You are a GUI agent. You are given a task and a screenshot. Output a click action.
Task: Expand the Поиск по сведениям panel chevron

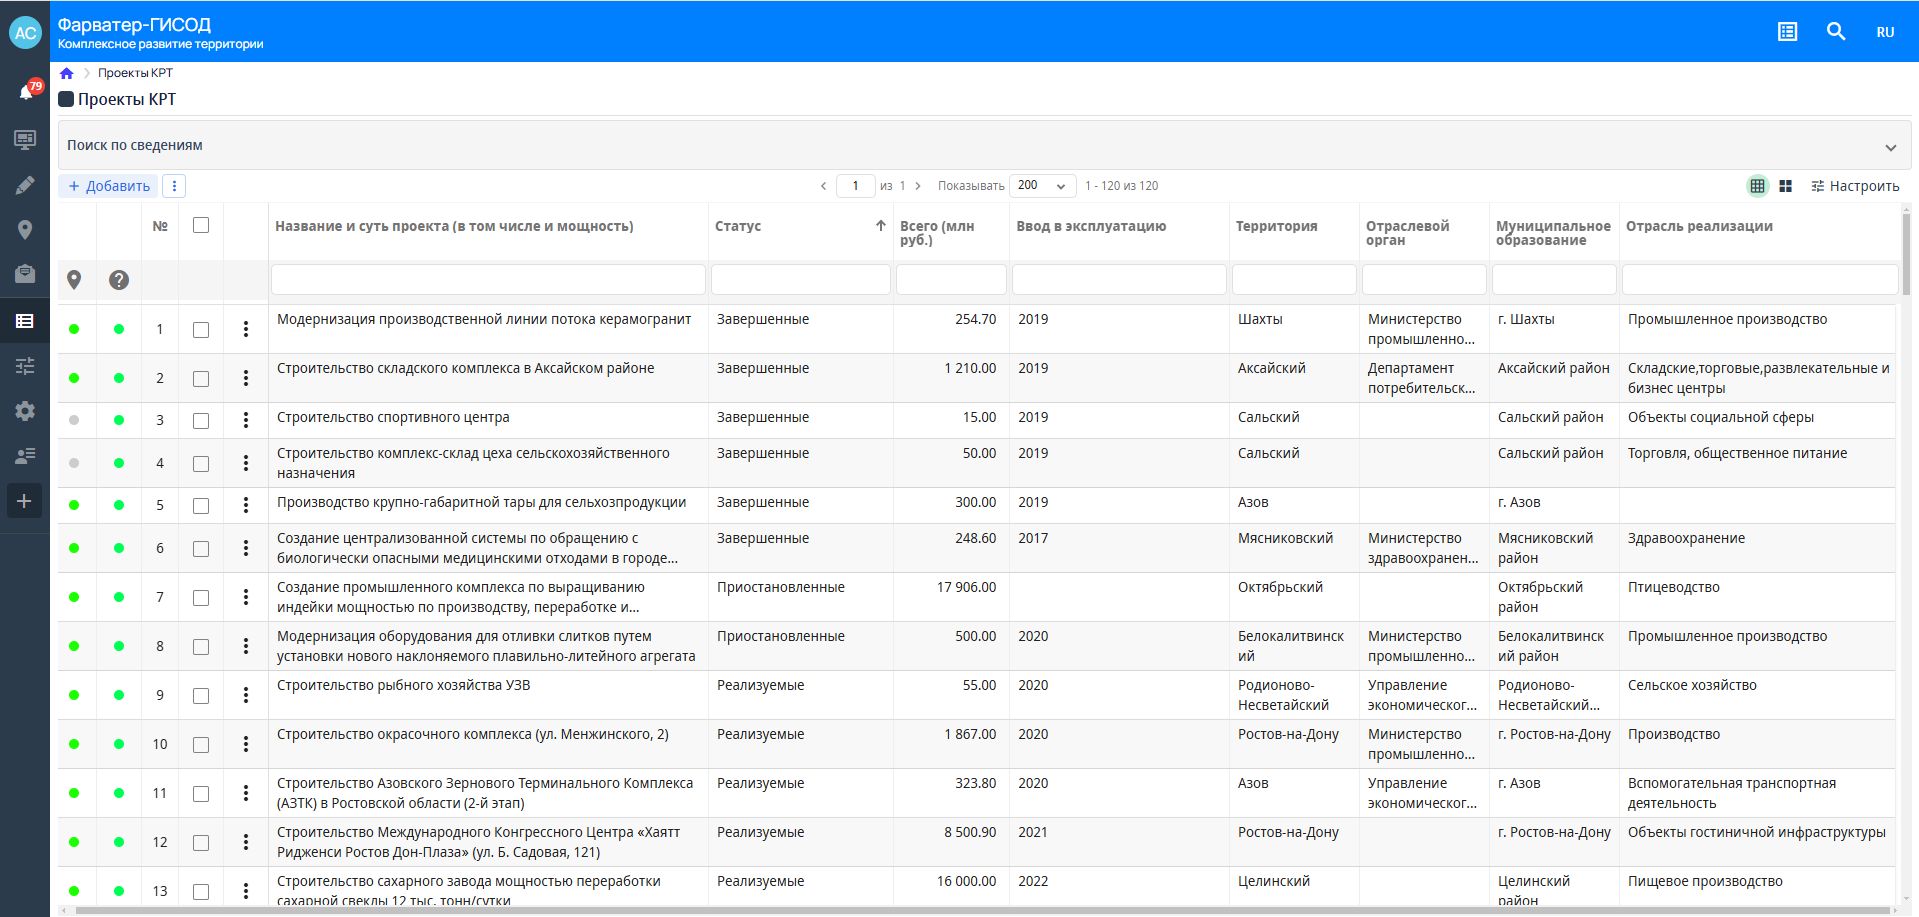click(1890, 147)
